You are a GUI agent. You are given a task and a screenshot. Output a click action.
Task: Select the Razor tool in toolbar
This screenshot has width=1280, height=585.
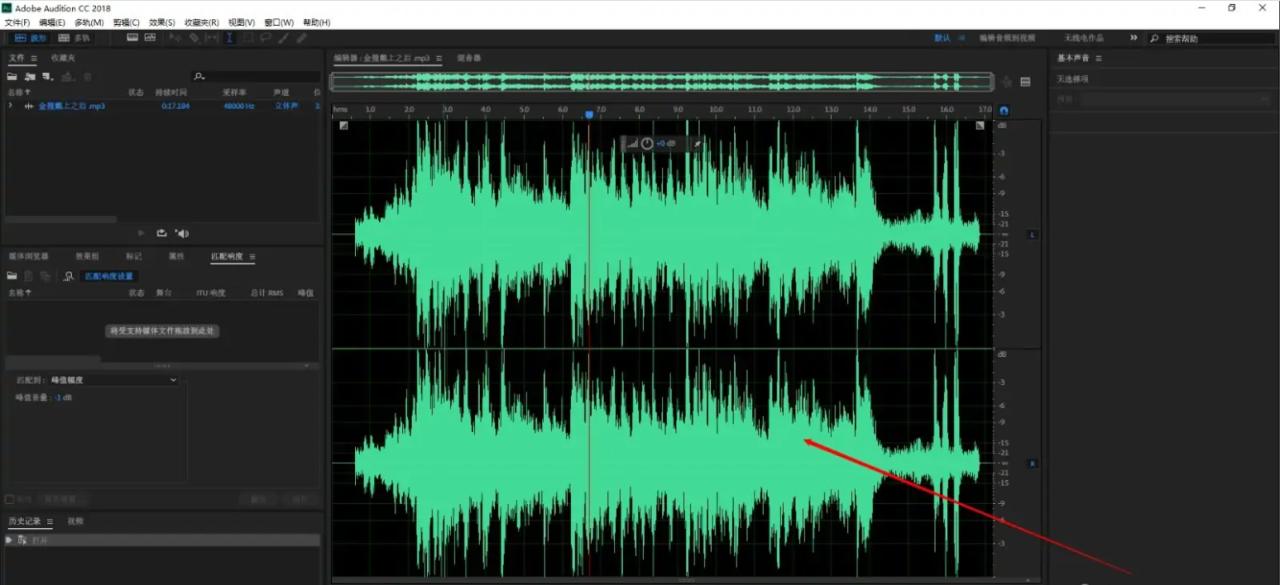[x=193, y=38]
